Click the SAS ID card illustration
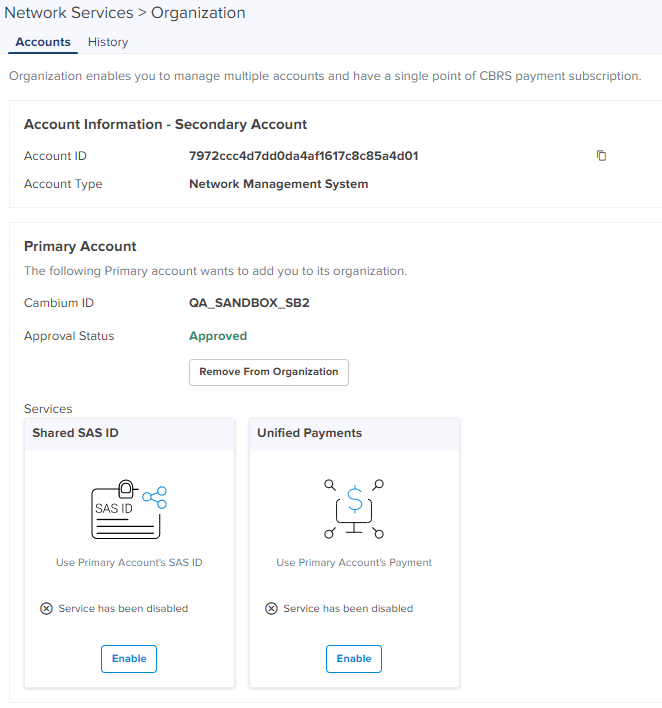The width and height of the screenshot is (662, 708). [128, 510]
